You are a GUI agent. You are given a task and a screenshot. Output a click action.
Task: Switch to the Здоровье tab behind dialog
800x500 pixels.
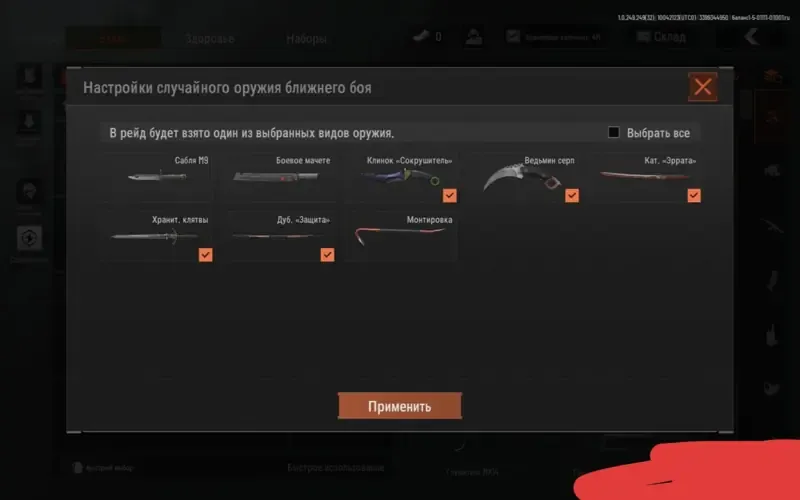coord(210,39)
